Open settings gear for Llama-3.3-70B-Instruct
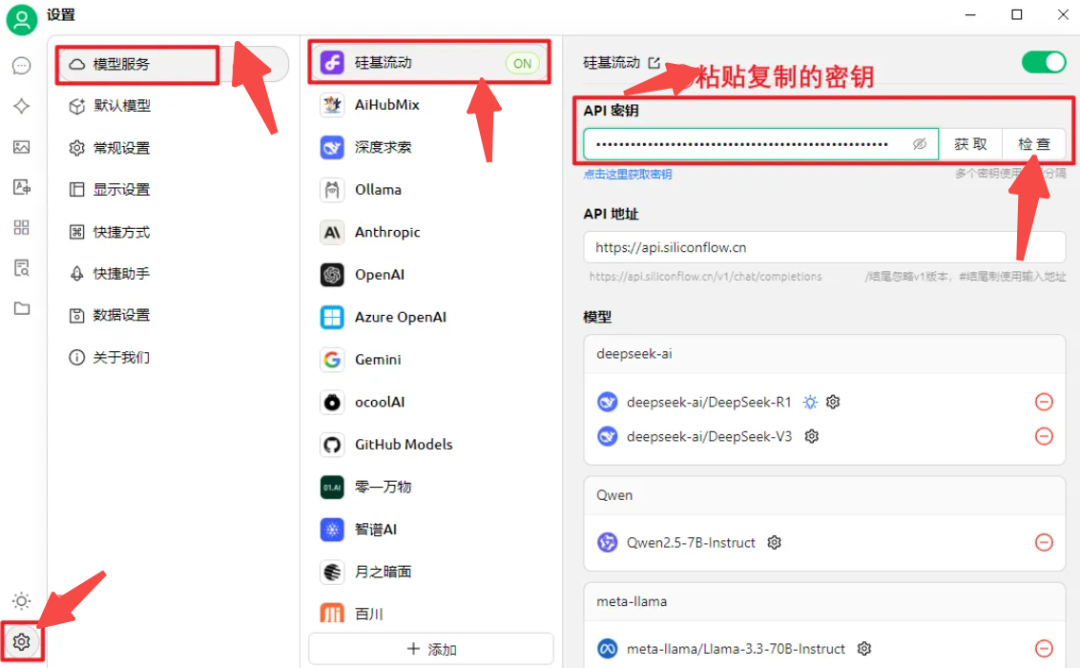Image resolution: width=1080 pixels, height=668 pixels. pyautogui.click(x=864, y=648)
